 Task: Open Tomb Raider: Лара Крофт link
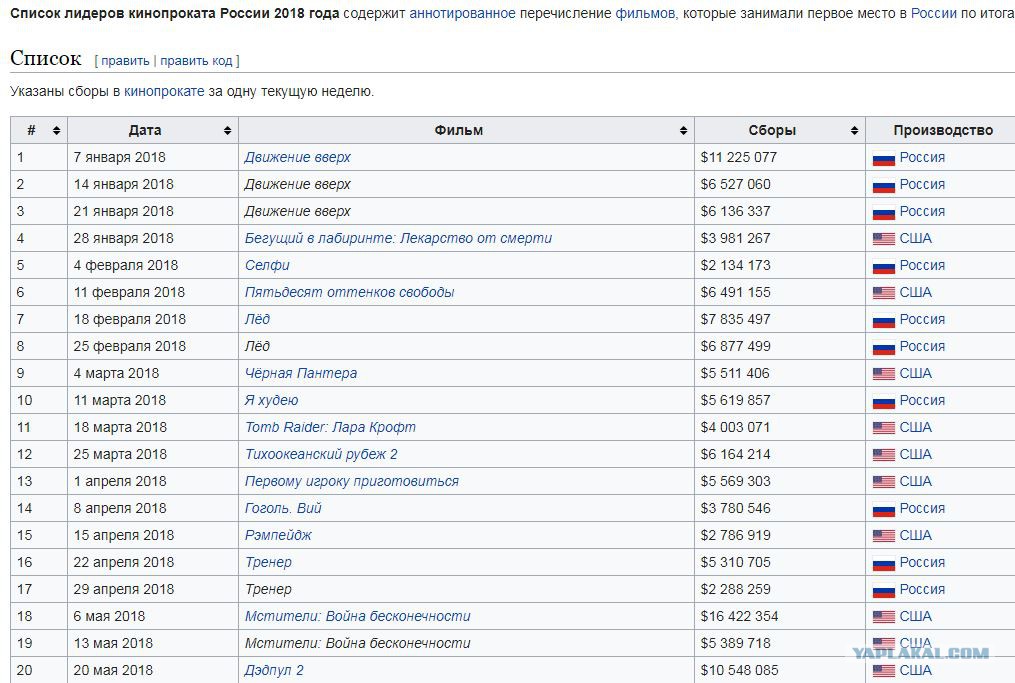(330, 427)
